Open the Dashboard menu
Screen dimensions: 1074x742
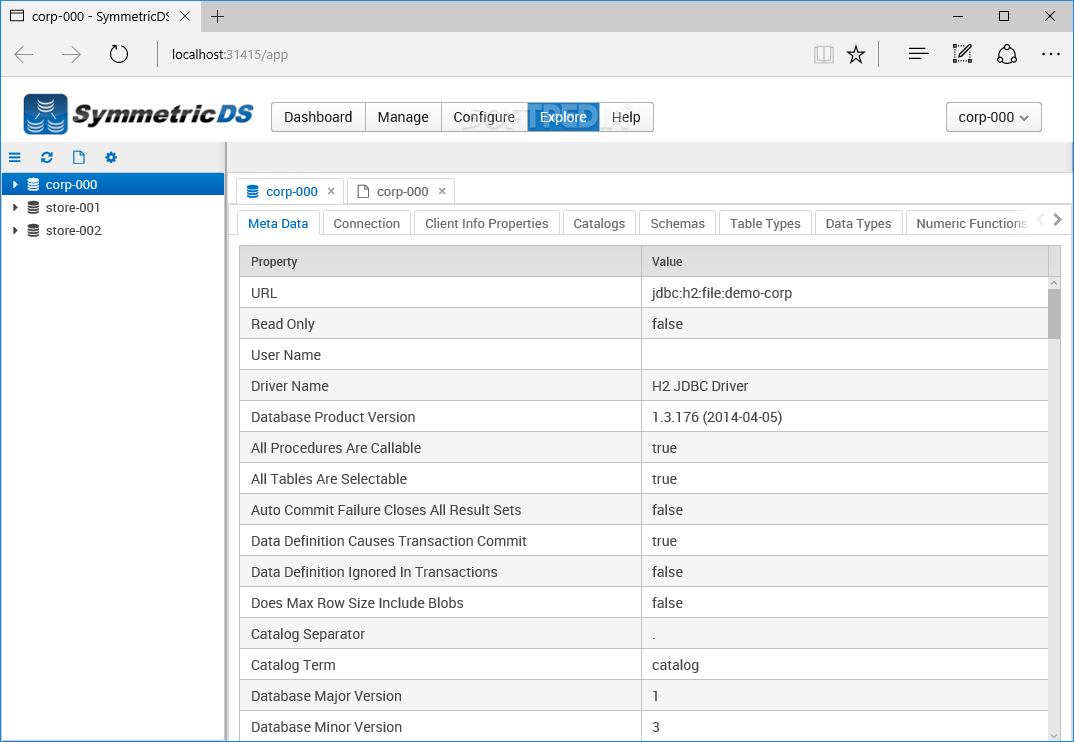point(318,117)
